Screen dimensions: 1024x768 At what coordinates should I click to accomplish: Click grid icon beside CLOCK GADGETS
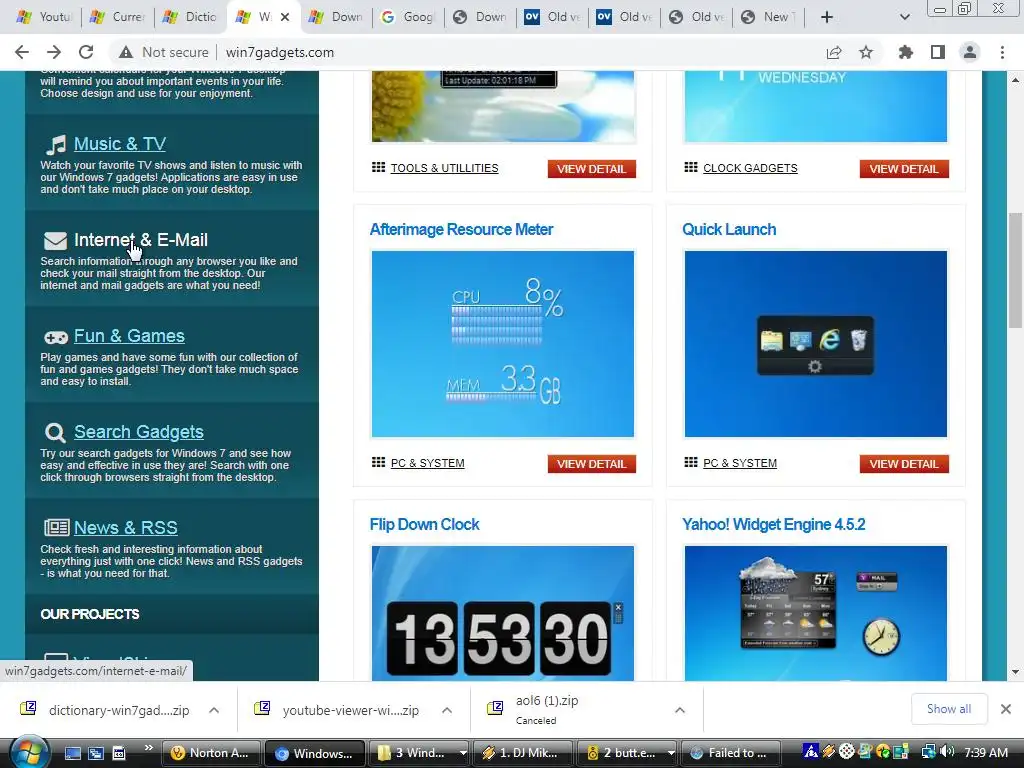point(691,167)
